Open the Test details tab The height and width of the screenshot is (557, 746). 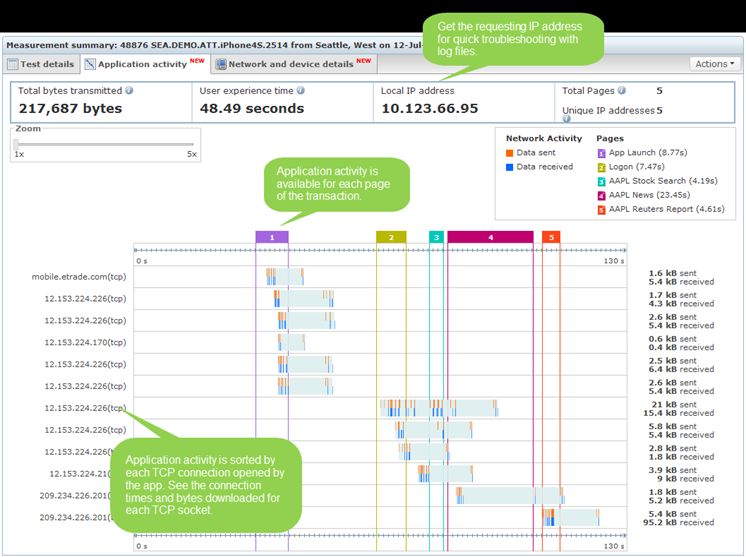coord(41,64)
